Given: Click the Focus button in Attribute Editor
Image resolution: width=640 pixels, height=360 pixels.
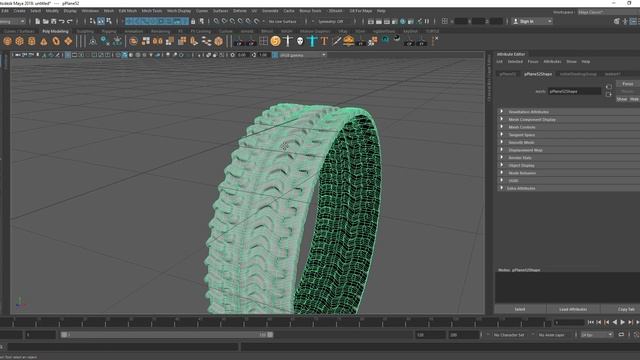Looking at the screenshot, I should click(627, 84).
